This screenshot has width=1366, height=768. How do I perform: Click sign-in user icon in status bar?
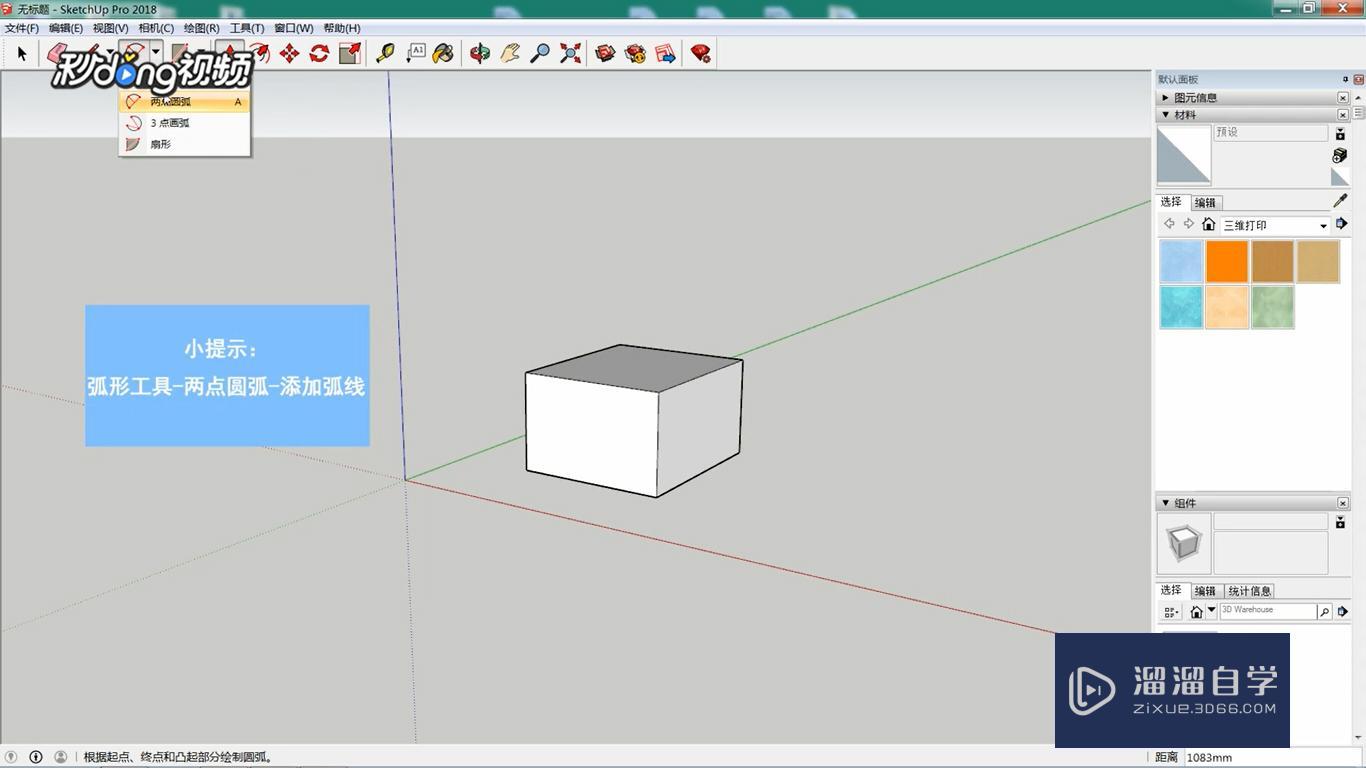point(60,757)
